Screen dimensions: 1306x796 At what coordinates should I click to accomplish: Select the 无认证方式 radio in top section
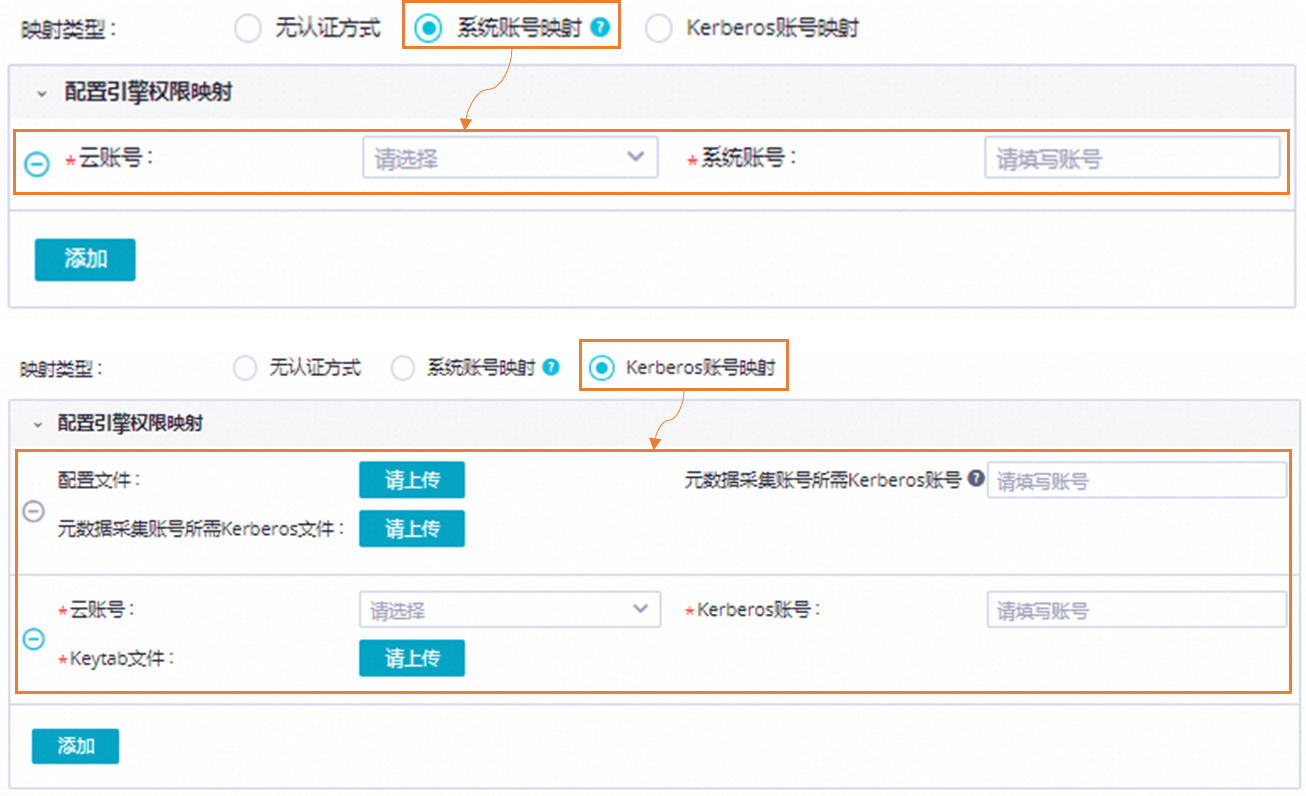[247, 28]
